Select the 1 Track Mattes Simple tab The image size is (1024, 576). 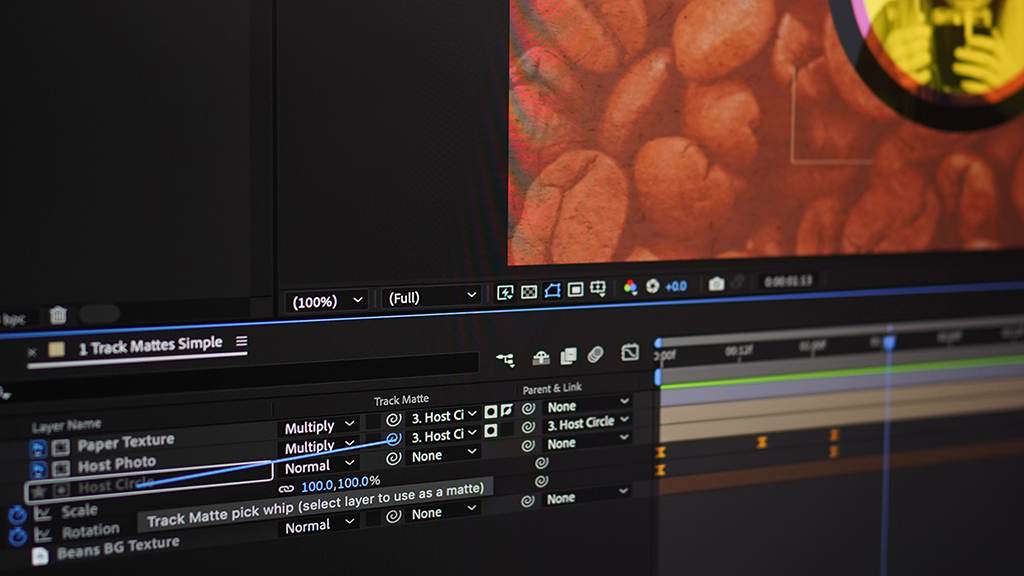150,345
